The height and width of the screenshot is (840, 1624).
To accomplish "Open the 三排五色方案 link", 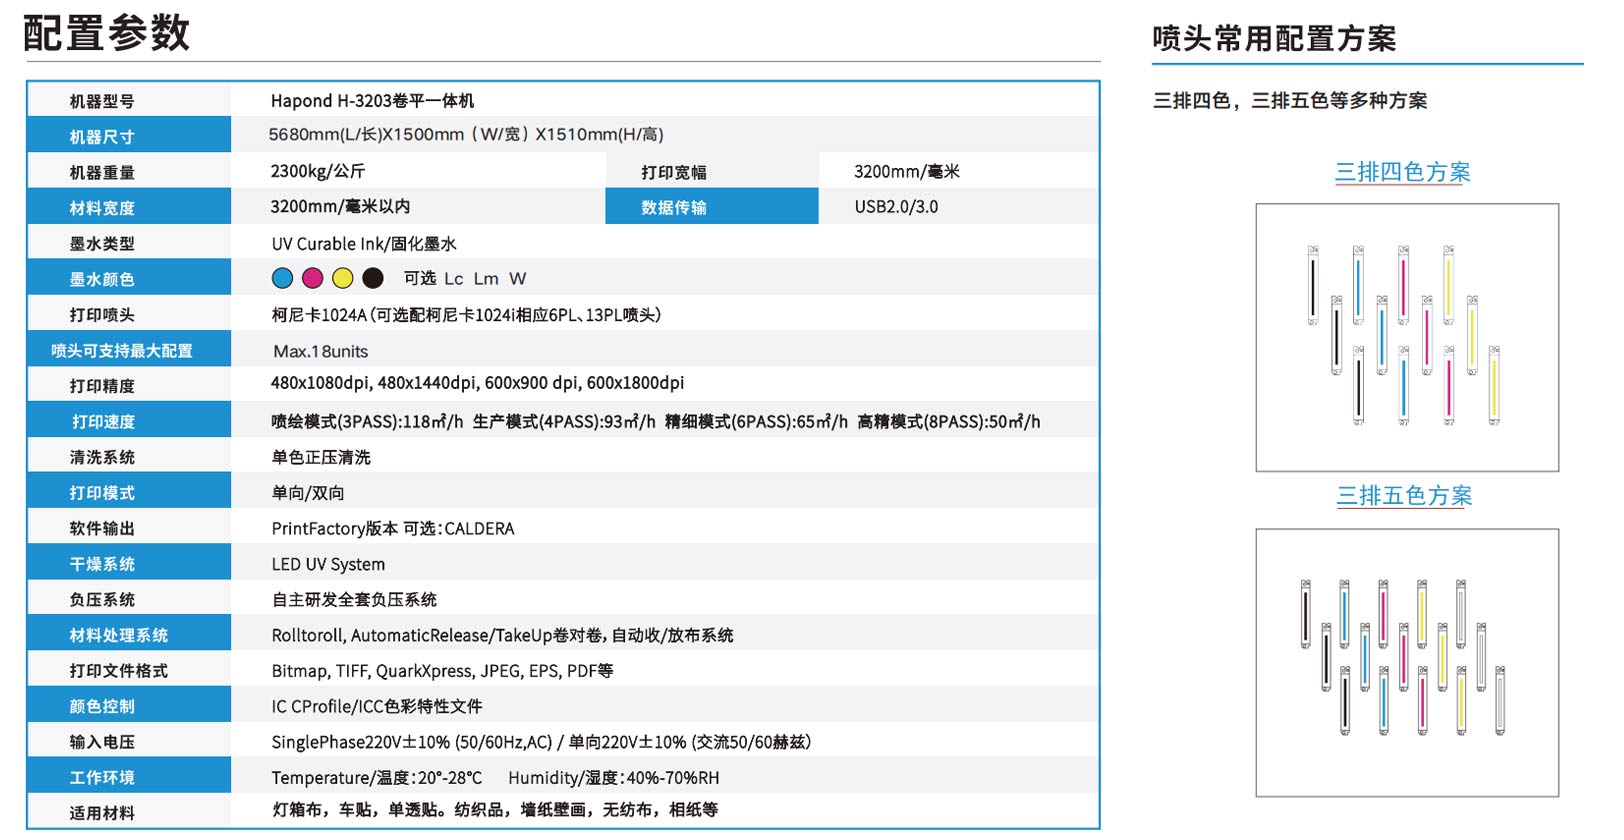I will pyautogui.click(x=1404, y=496).
